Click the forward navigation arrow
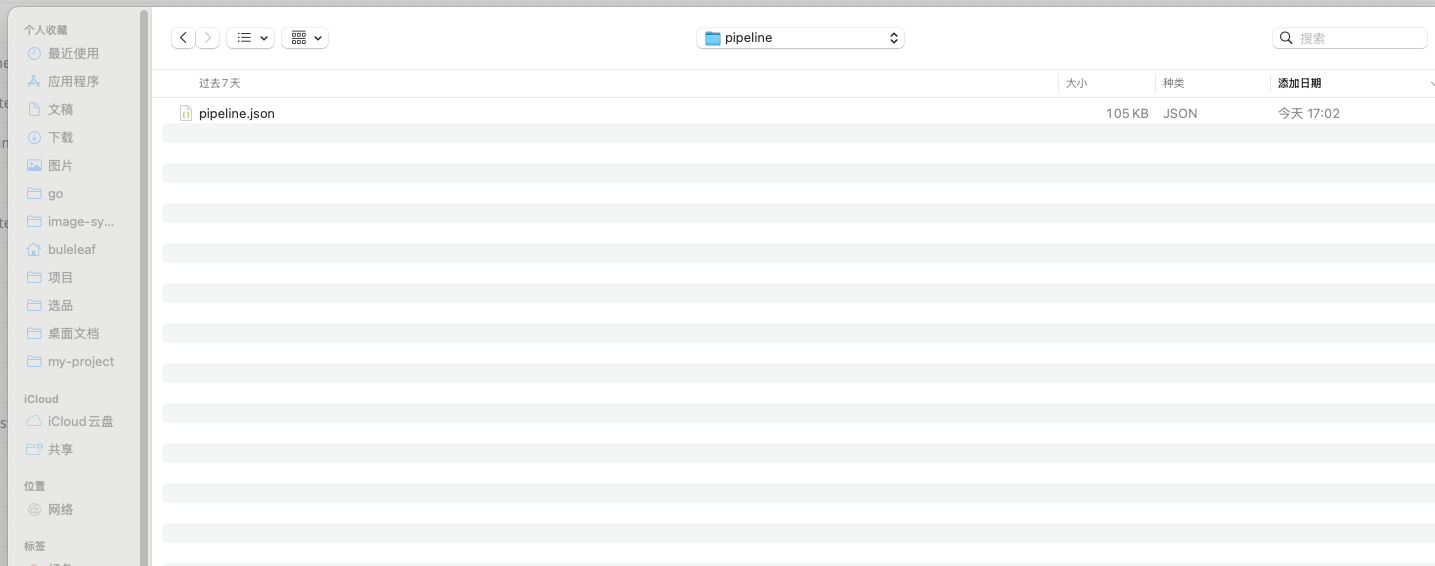This screenshot has height=566, width=1435. (207, 38)
